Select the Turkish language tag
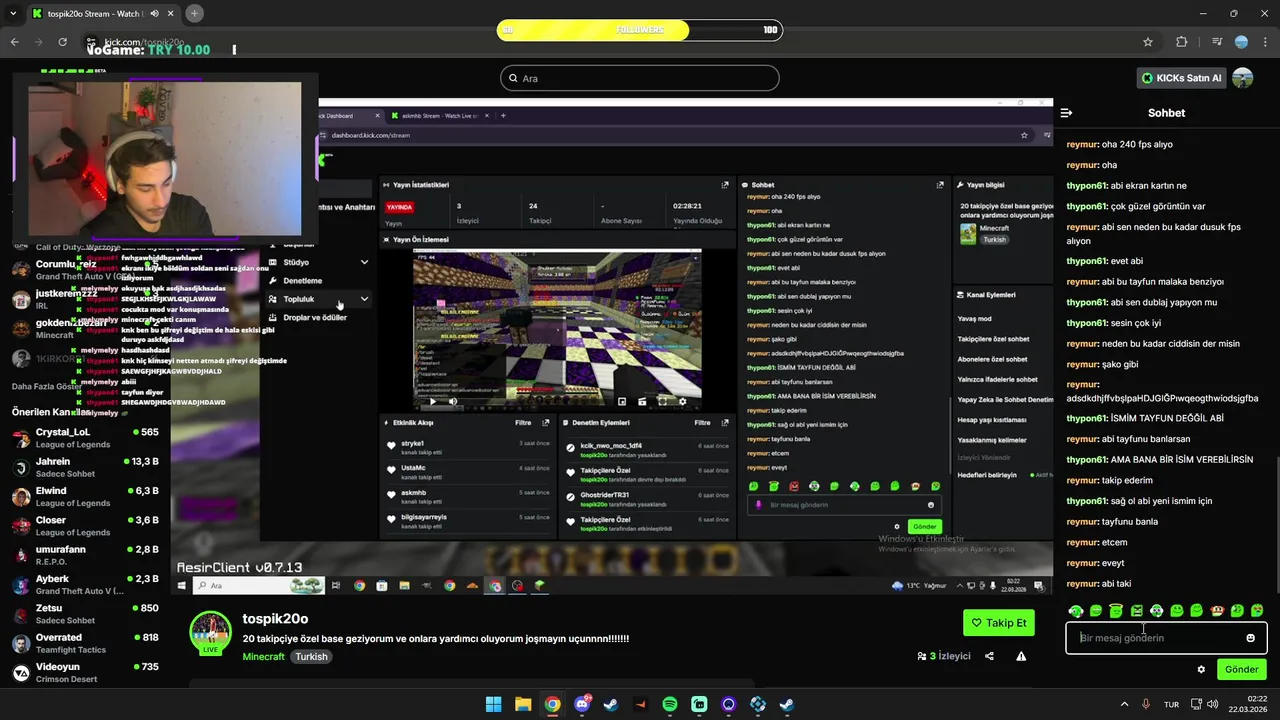 [311, 657]
